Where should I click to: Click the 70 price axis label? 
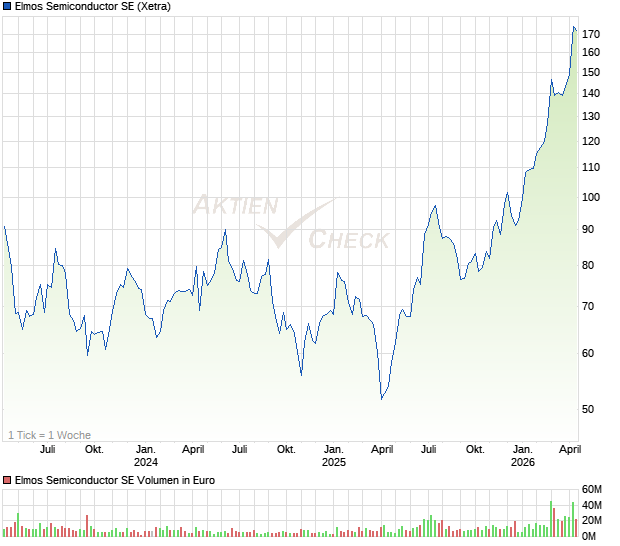click(588, 306)
